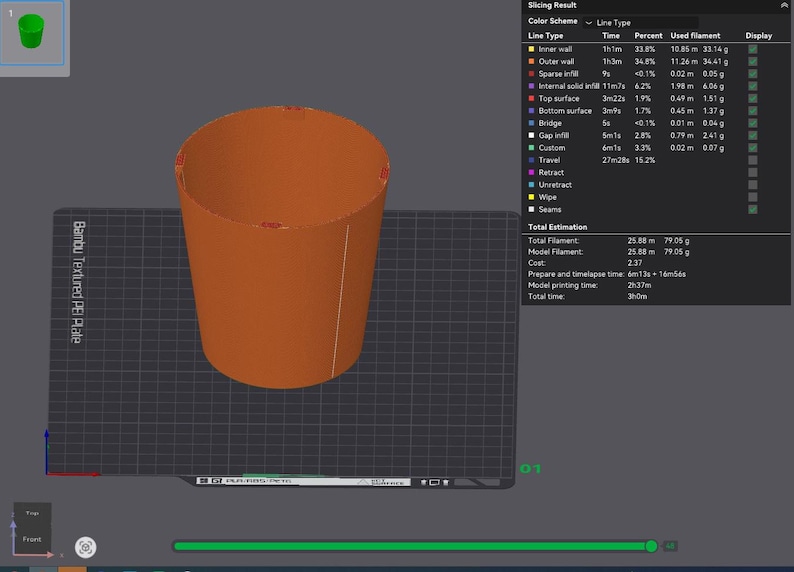
Task: Click the Total Estimation heading
Action: [x=557, y=227]
